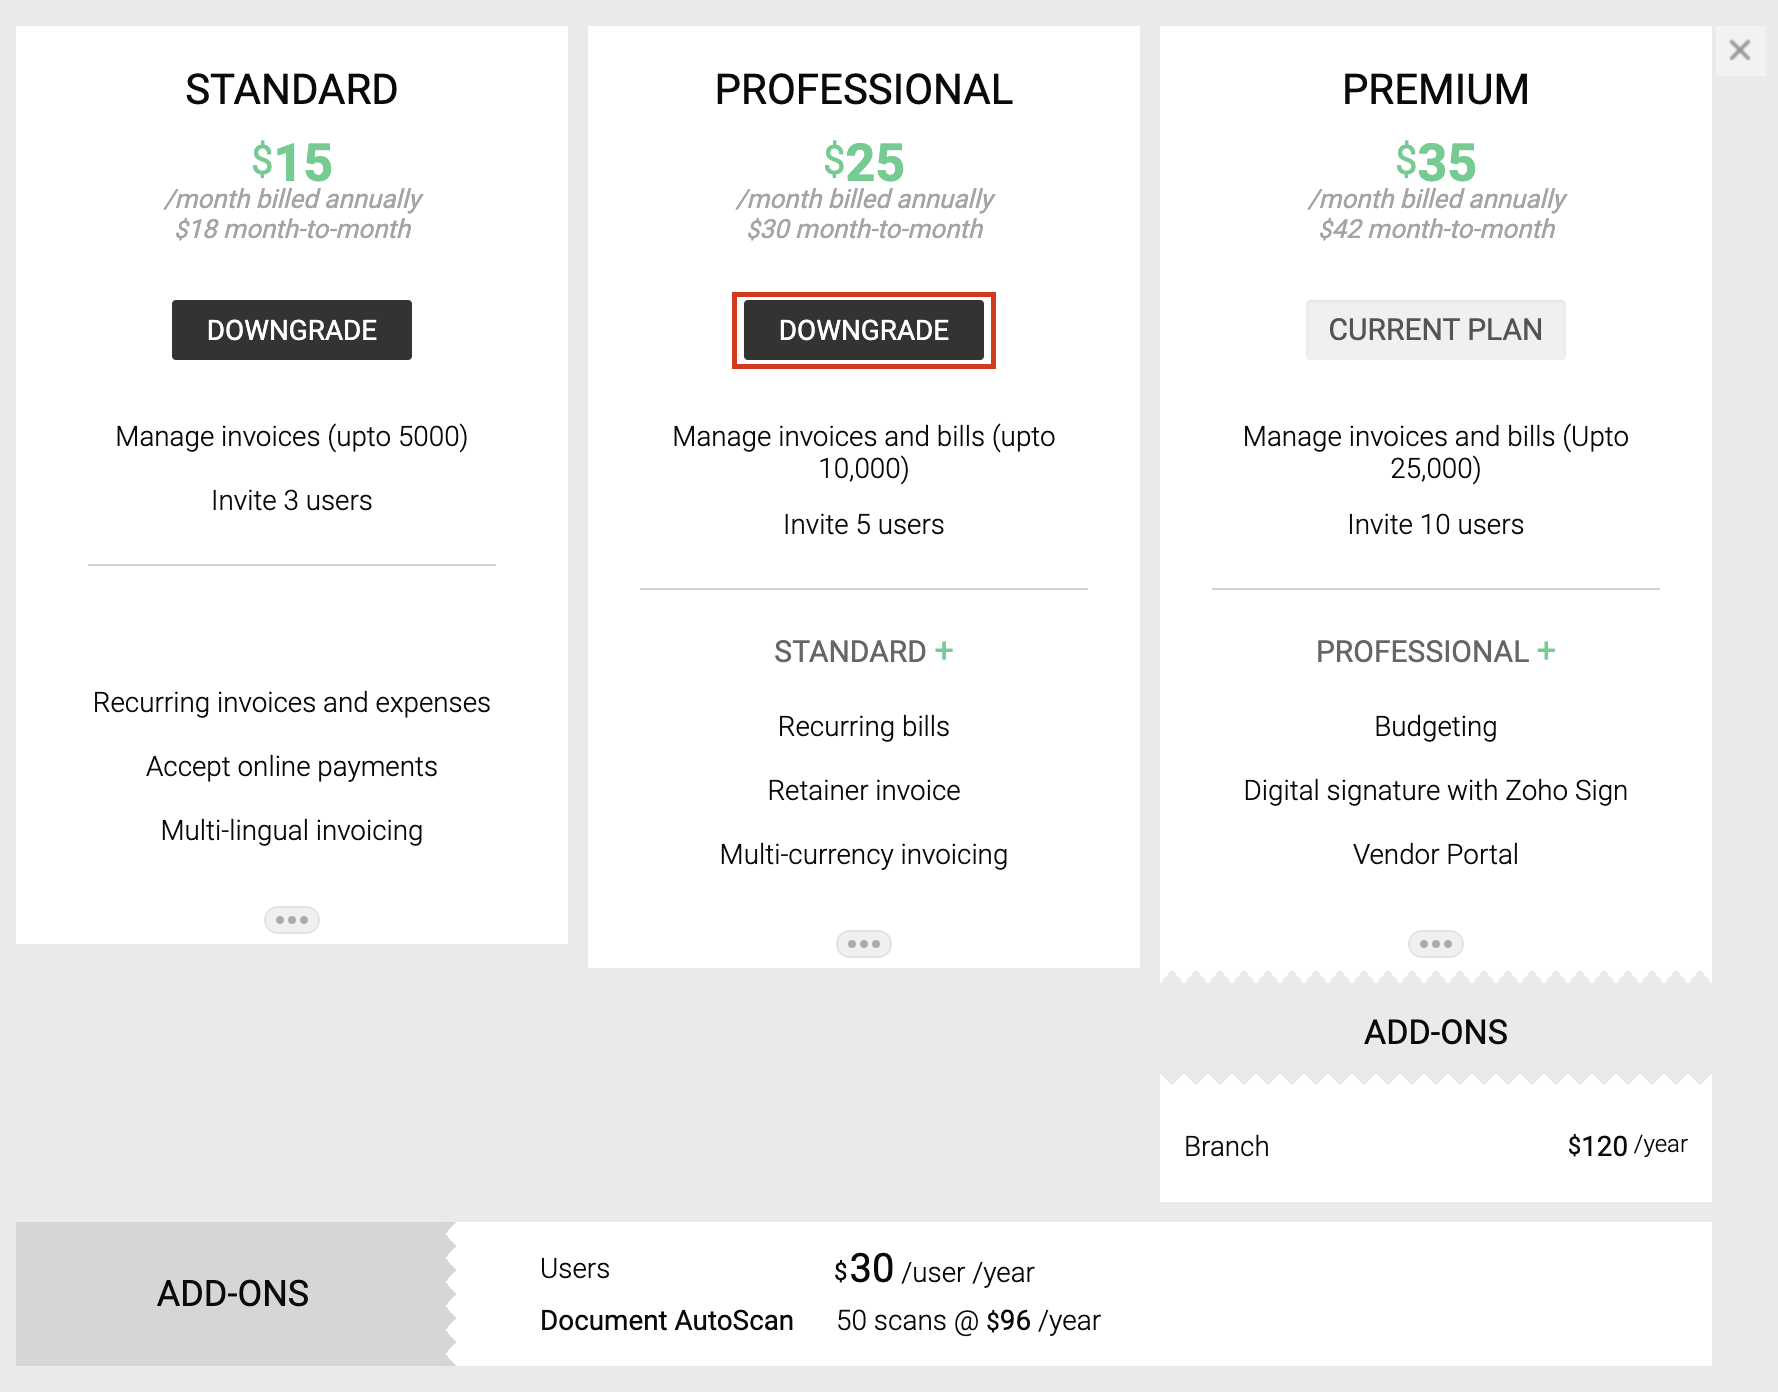
Task: Click the Document AutoScan add-on label
Action: 666,1320
